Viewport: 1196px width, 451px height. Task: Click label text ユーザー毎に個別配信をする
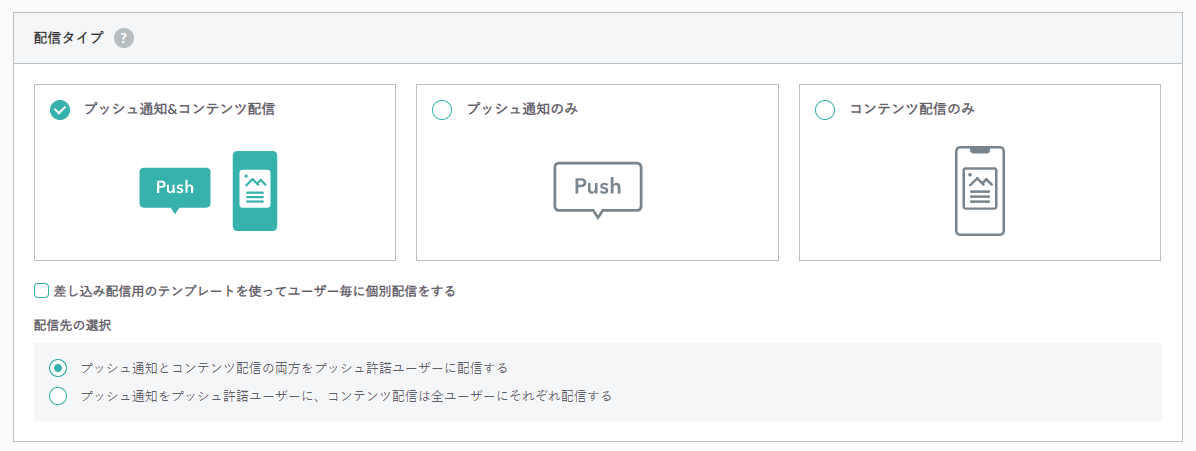(x=370, y=291)
